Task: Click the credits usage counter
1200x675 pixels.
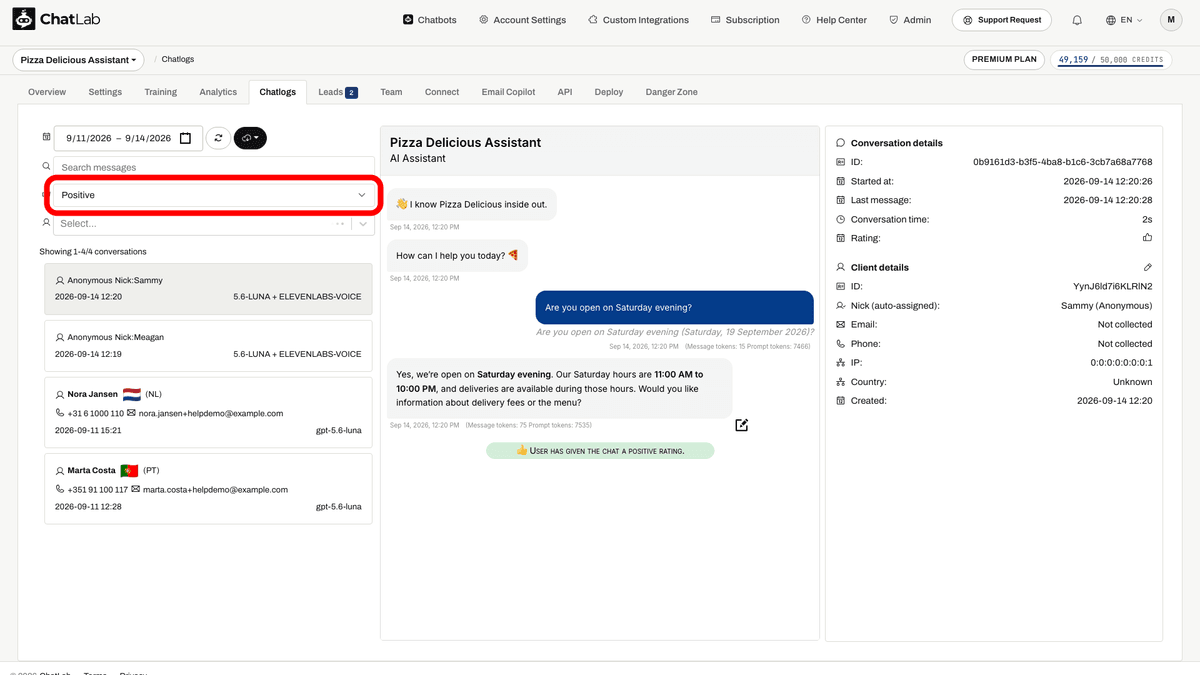Action: click(x=1110, y=60)
